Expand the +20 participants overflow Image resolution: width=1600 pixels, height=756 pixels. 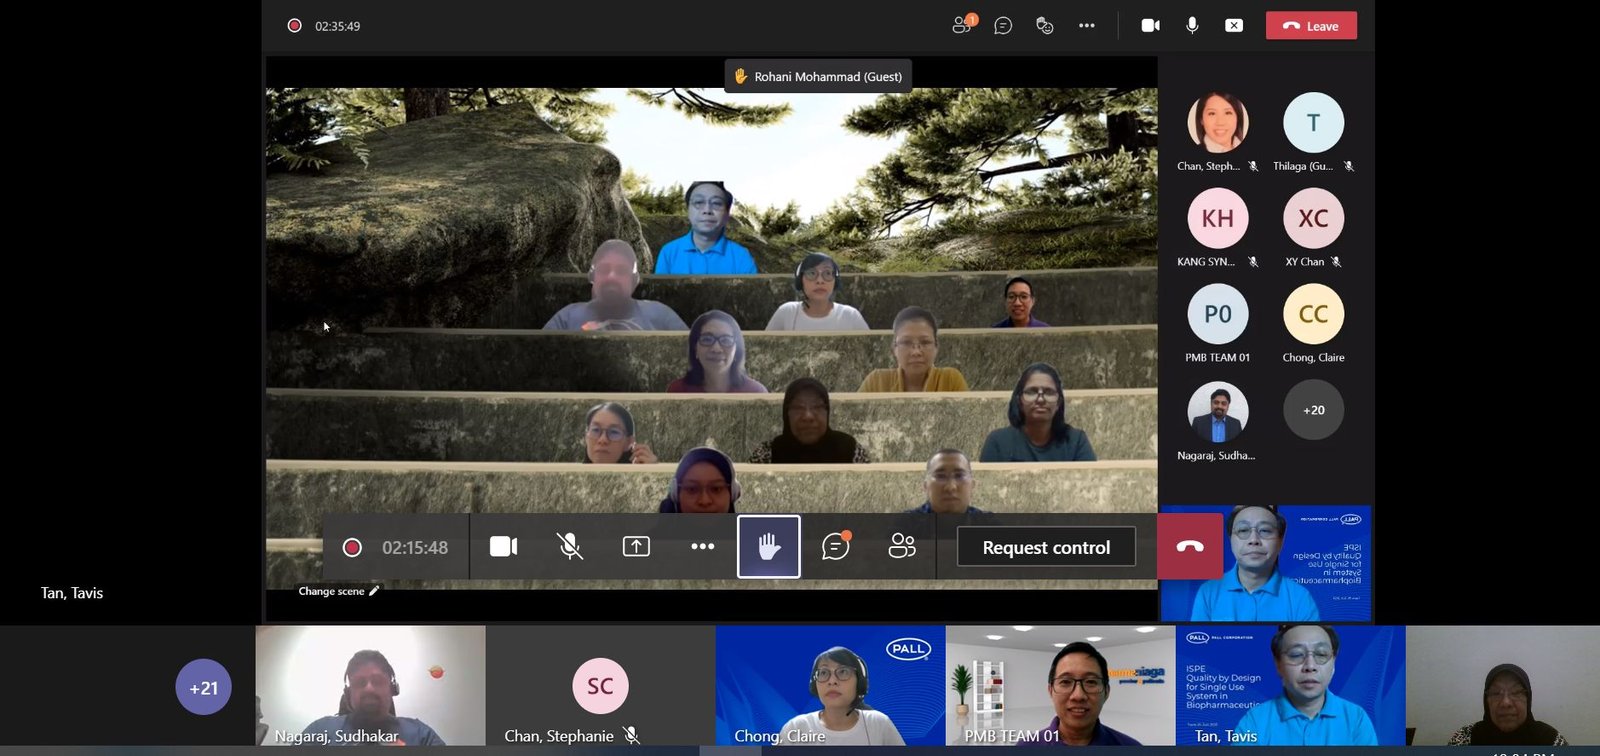point(1313,410)
